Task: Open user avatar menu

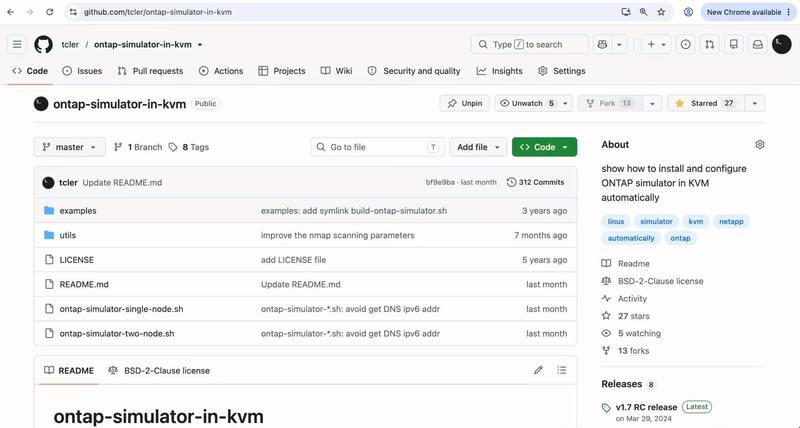Action: click(782, 44)
